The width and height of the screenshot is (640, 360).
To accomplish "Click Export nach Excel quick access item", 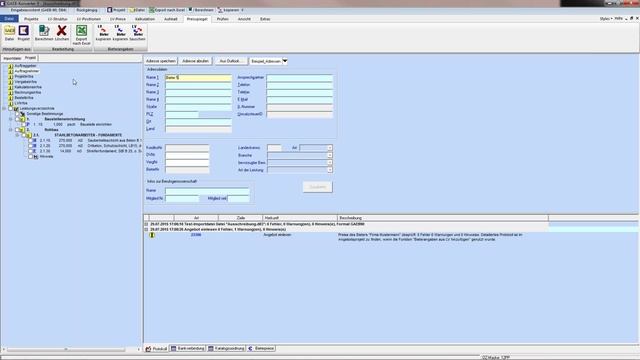I will (167, 10).
